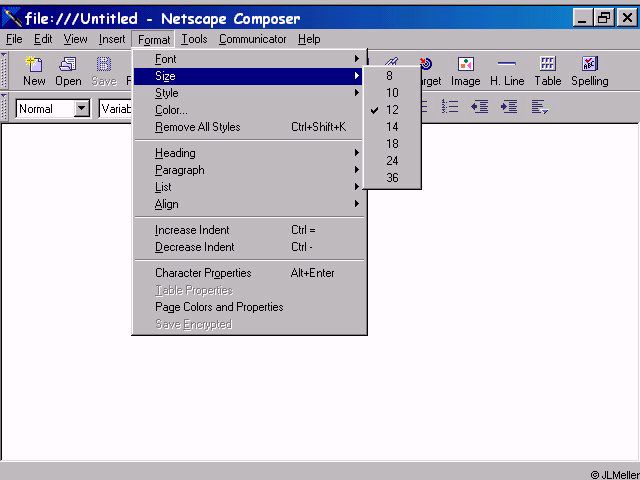Click the top toolbar drag handle

click(x=4, y=71)
